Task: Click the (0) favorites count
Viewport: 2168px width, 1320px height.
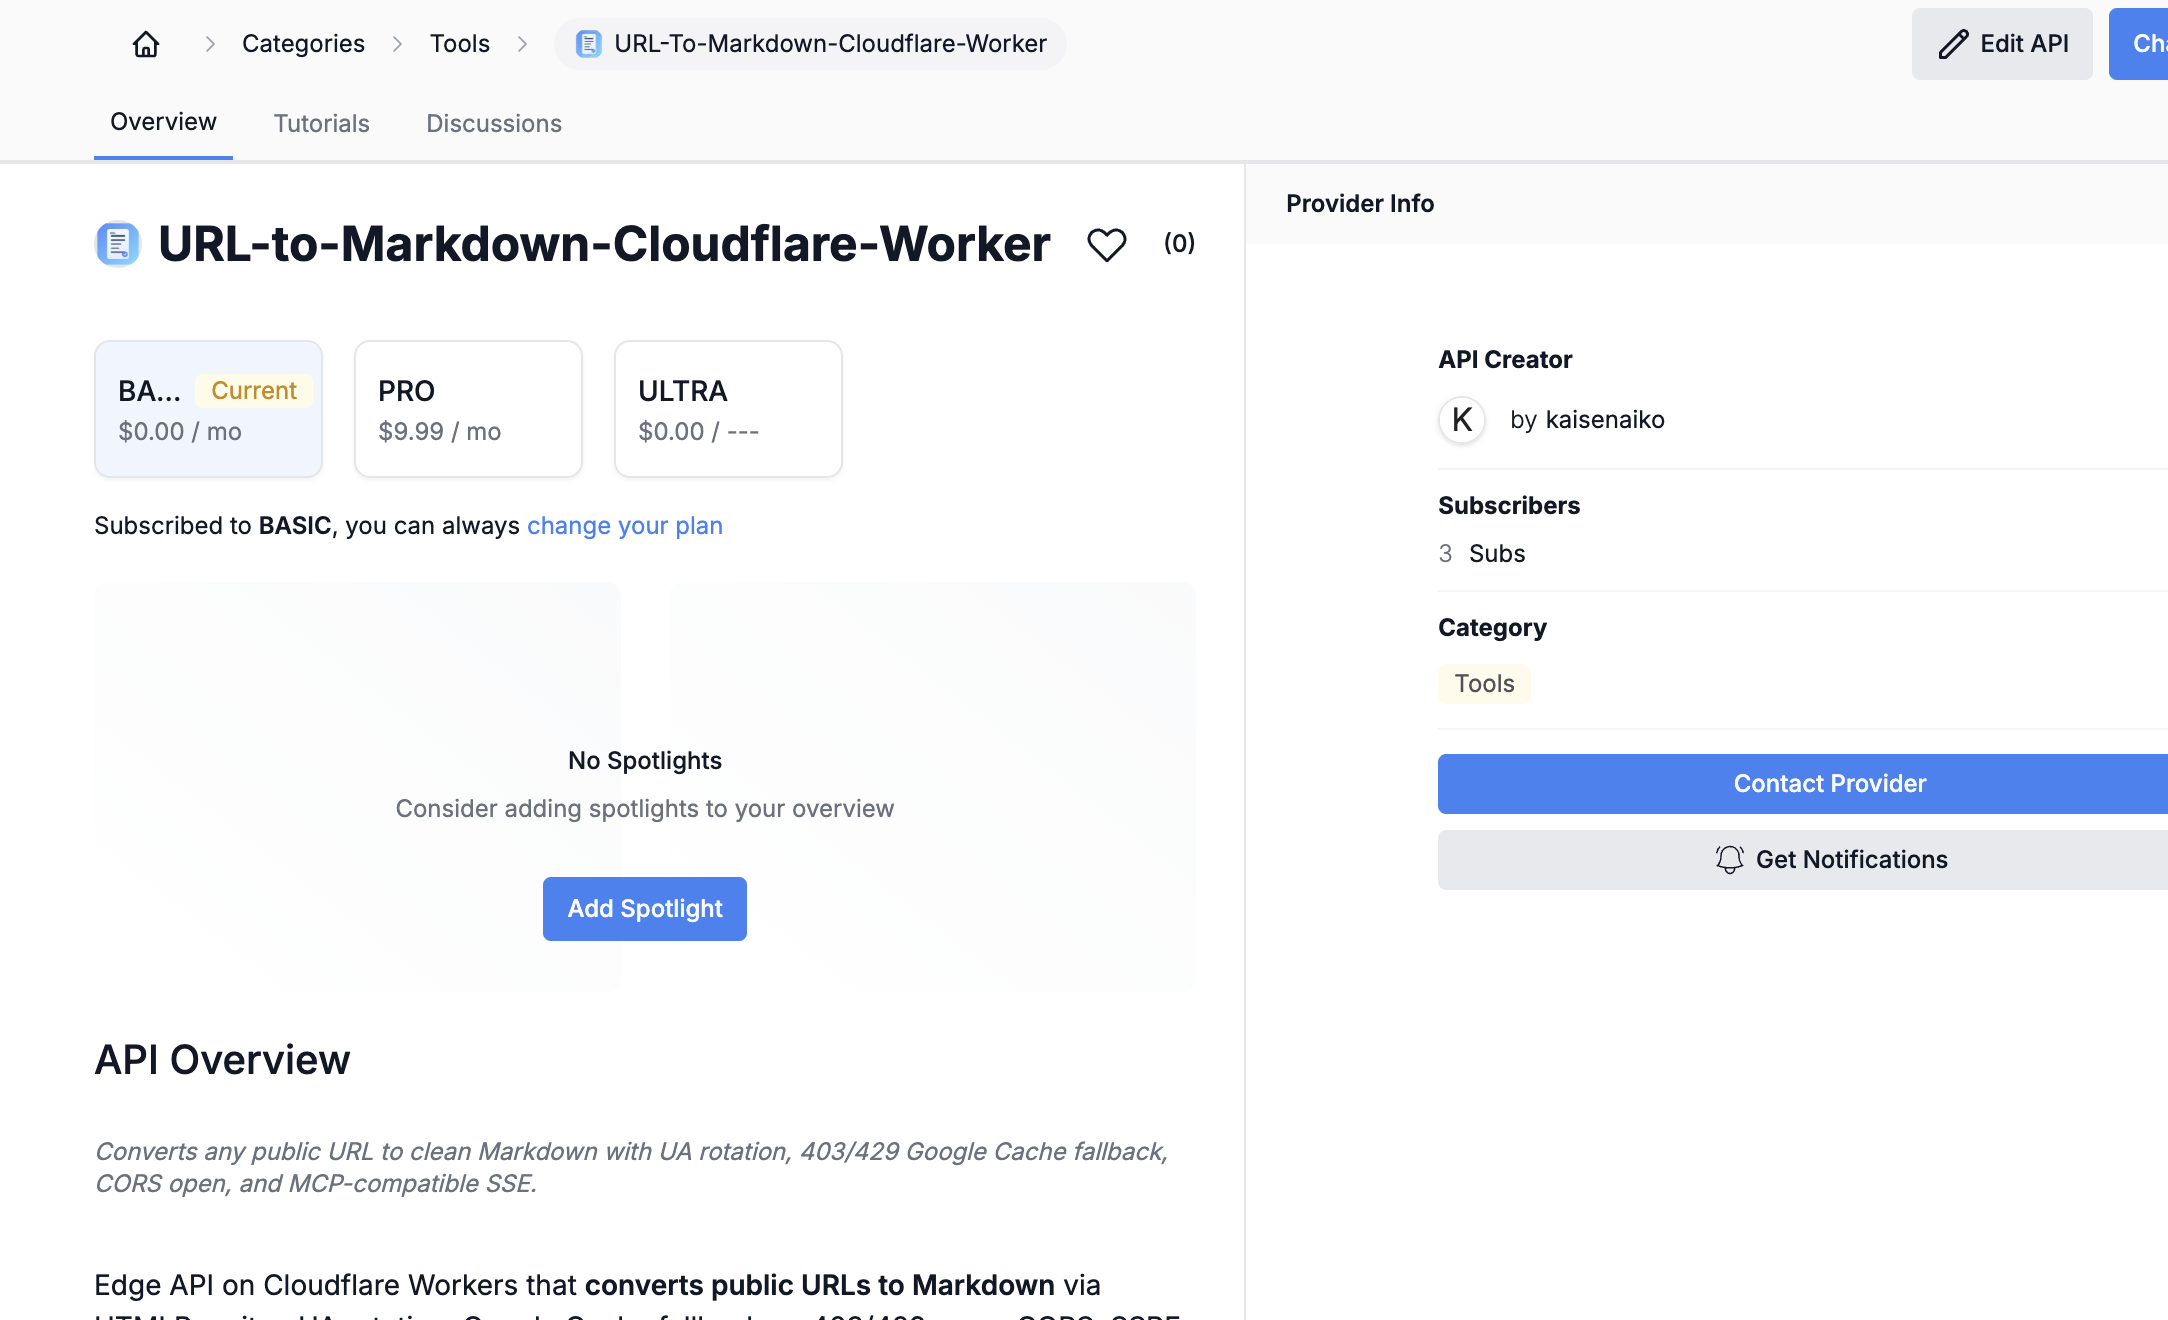Action: pos(1180,243)
